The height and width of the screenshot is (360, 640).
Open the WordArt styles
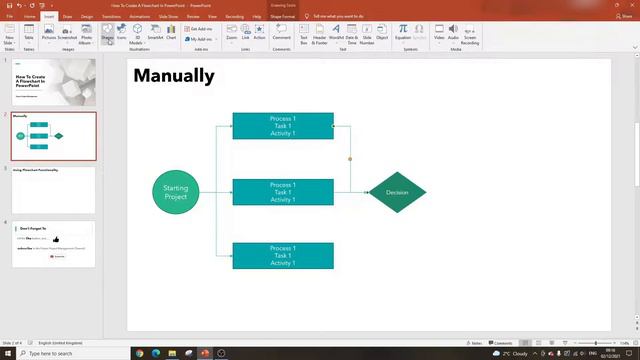tap(336, 33)
